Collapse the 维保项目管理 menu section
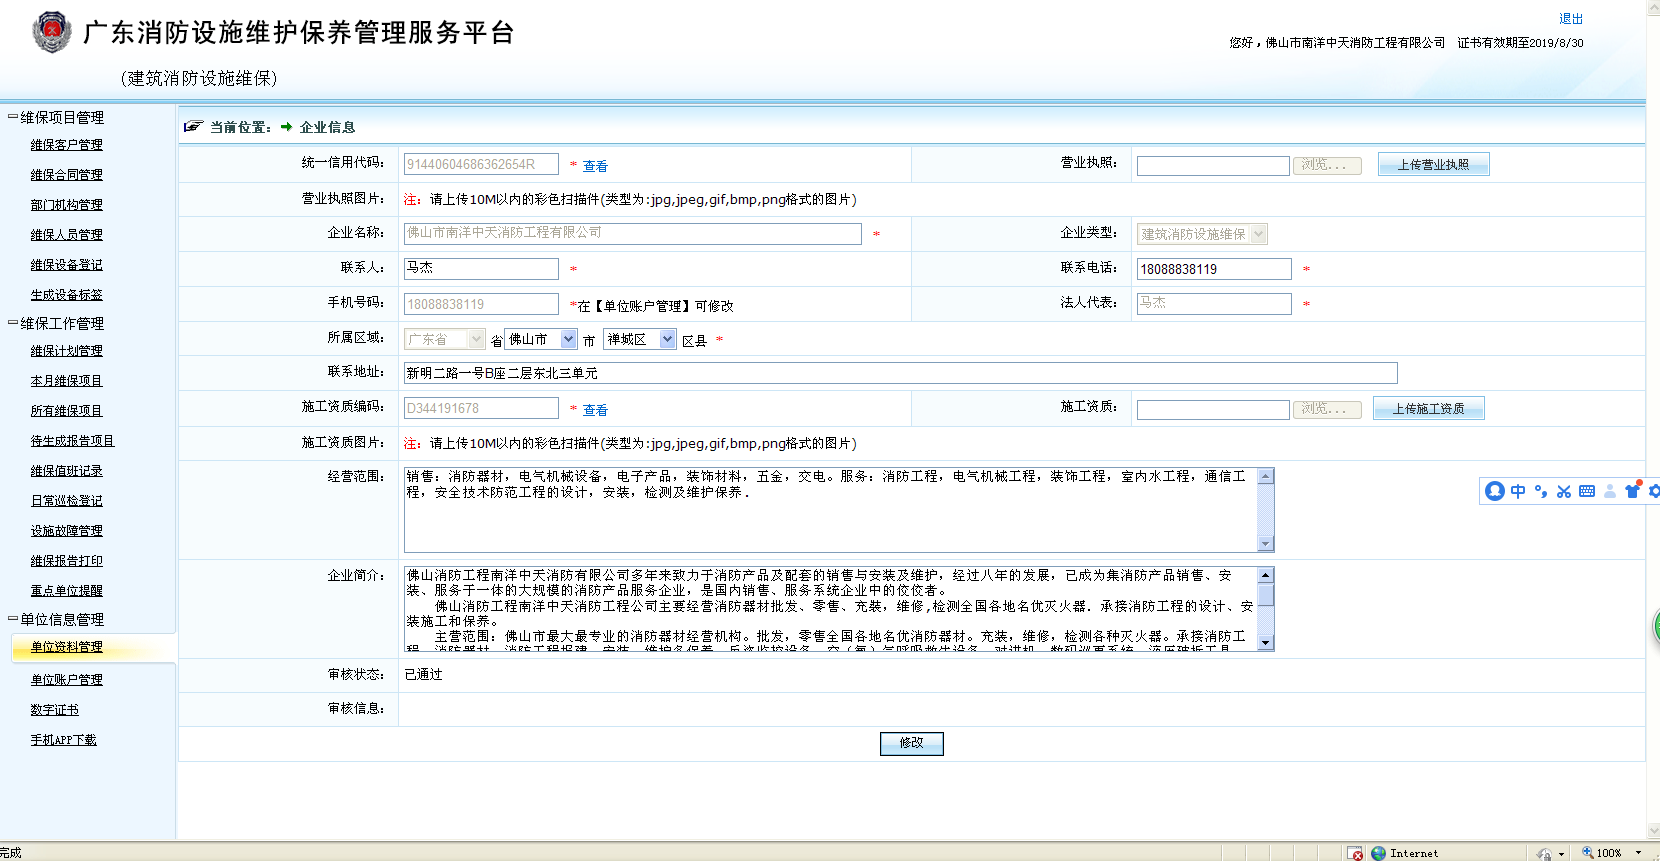 click(13, 117)
